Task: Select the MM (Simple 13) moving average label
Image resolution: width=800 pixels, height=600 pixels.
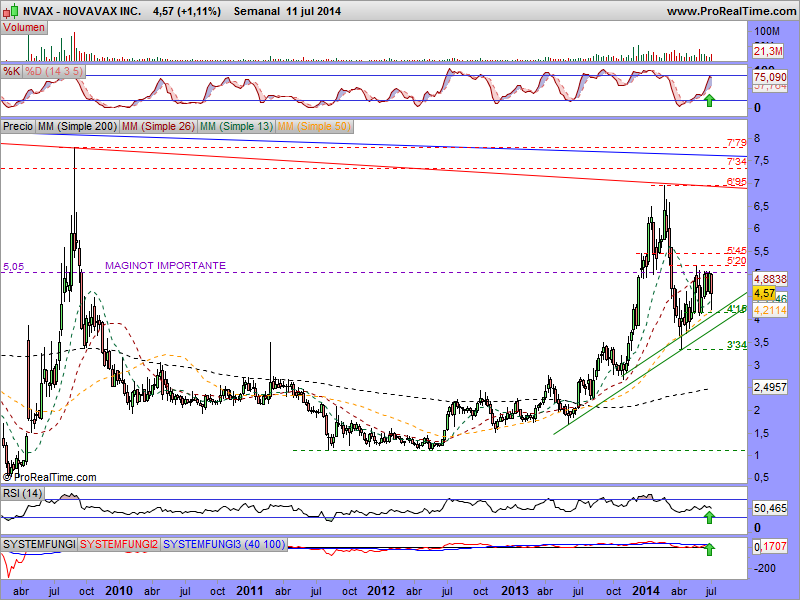Action: [x=236, y=126]
